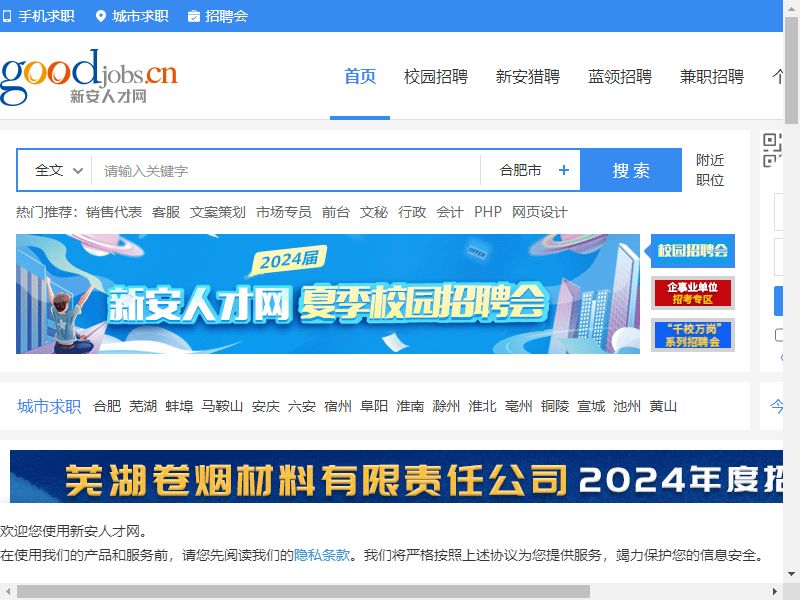
Task: Select the city 淮北
Action: coord(482,407)
